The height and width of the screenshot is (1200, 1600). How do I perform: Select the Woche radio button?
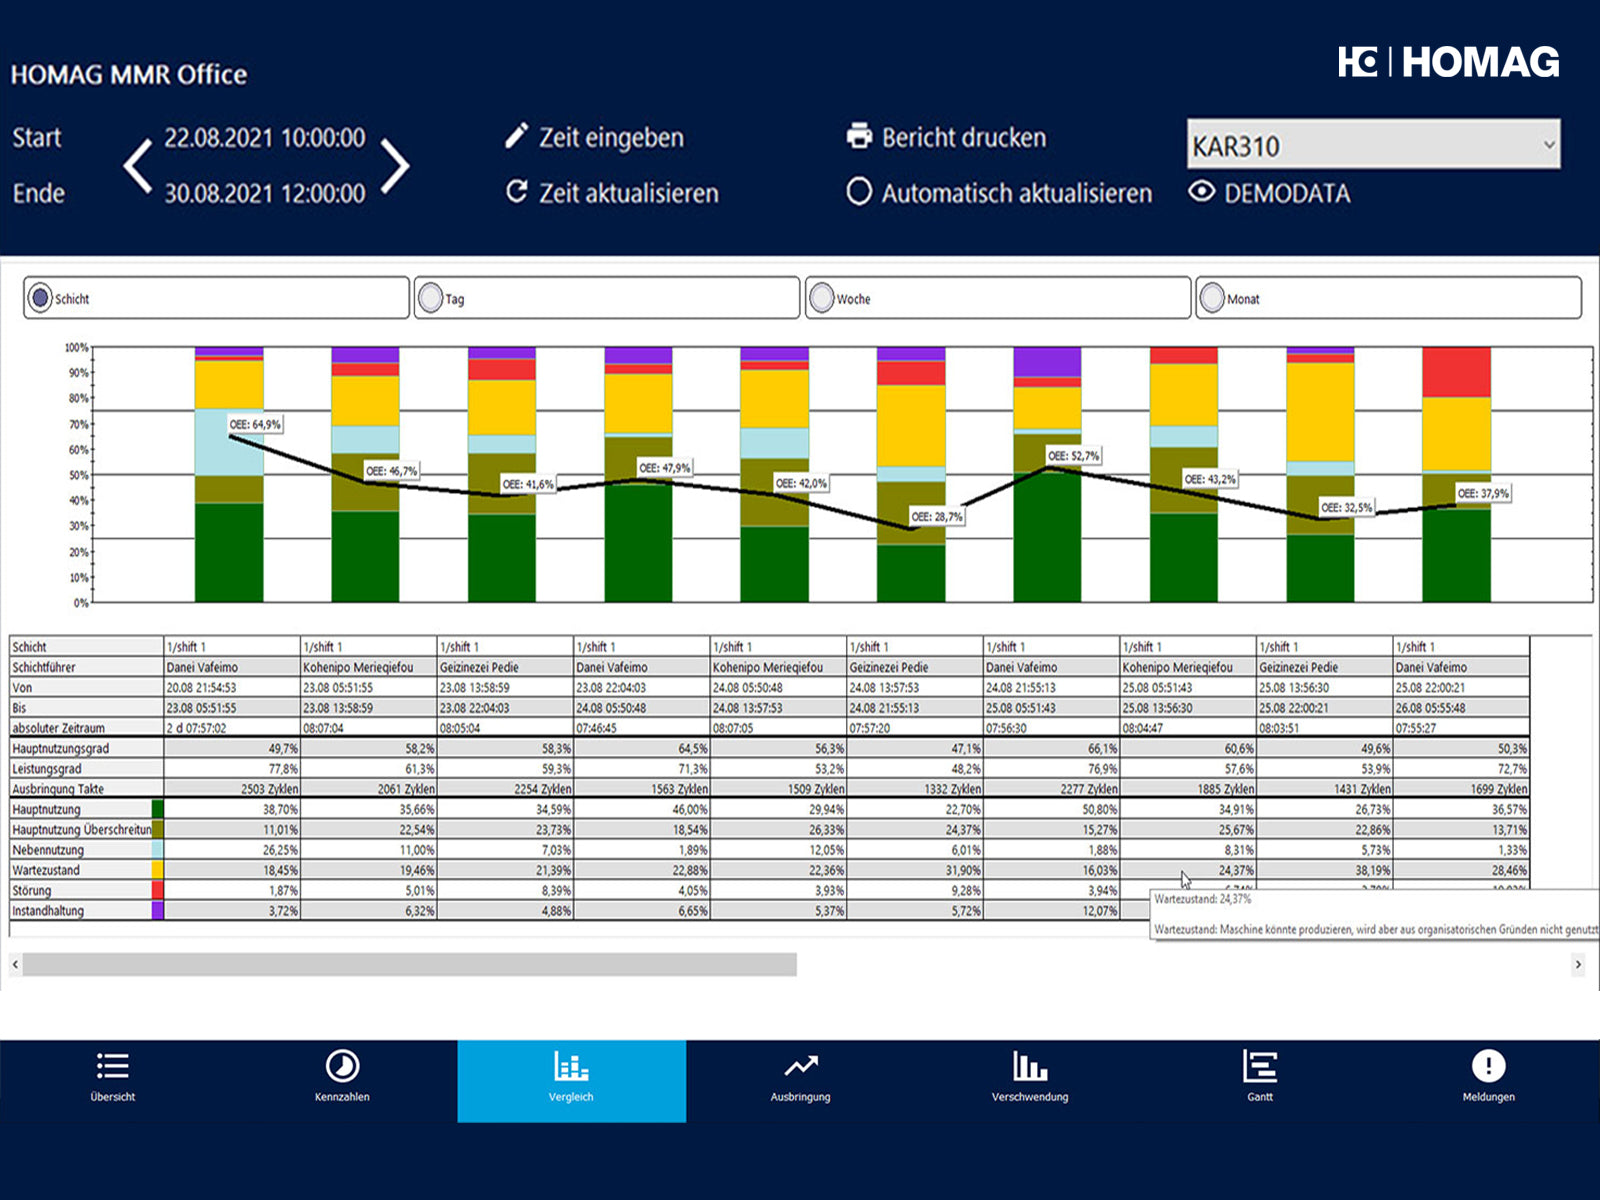coord(822,298)
